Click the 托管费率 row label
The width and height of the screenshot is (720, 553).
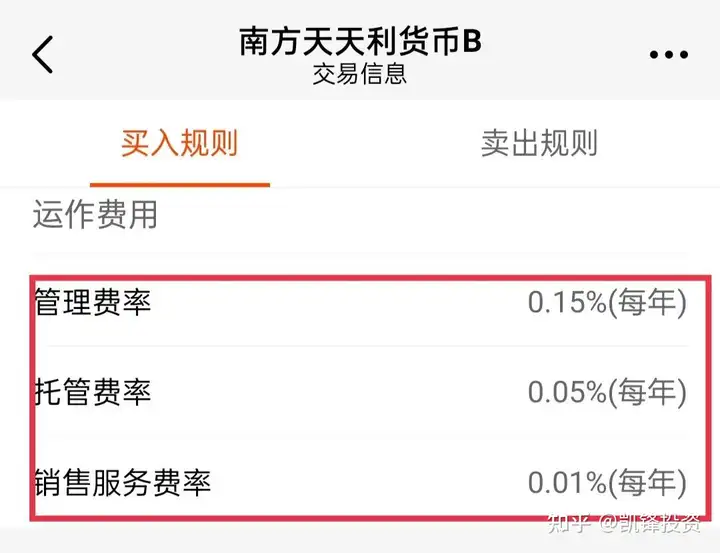click(93, 392)
